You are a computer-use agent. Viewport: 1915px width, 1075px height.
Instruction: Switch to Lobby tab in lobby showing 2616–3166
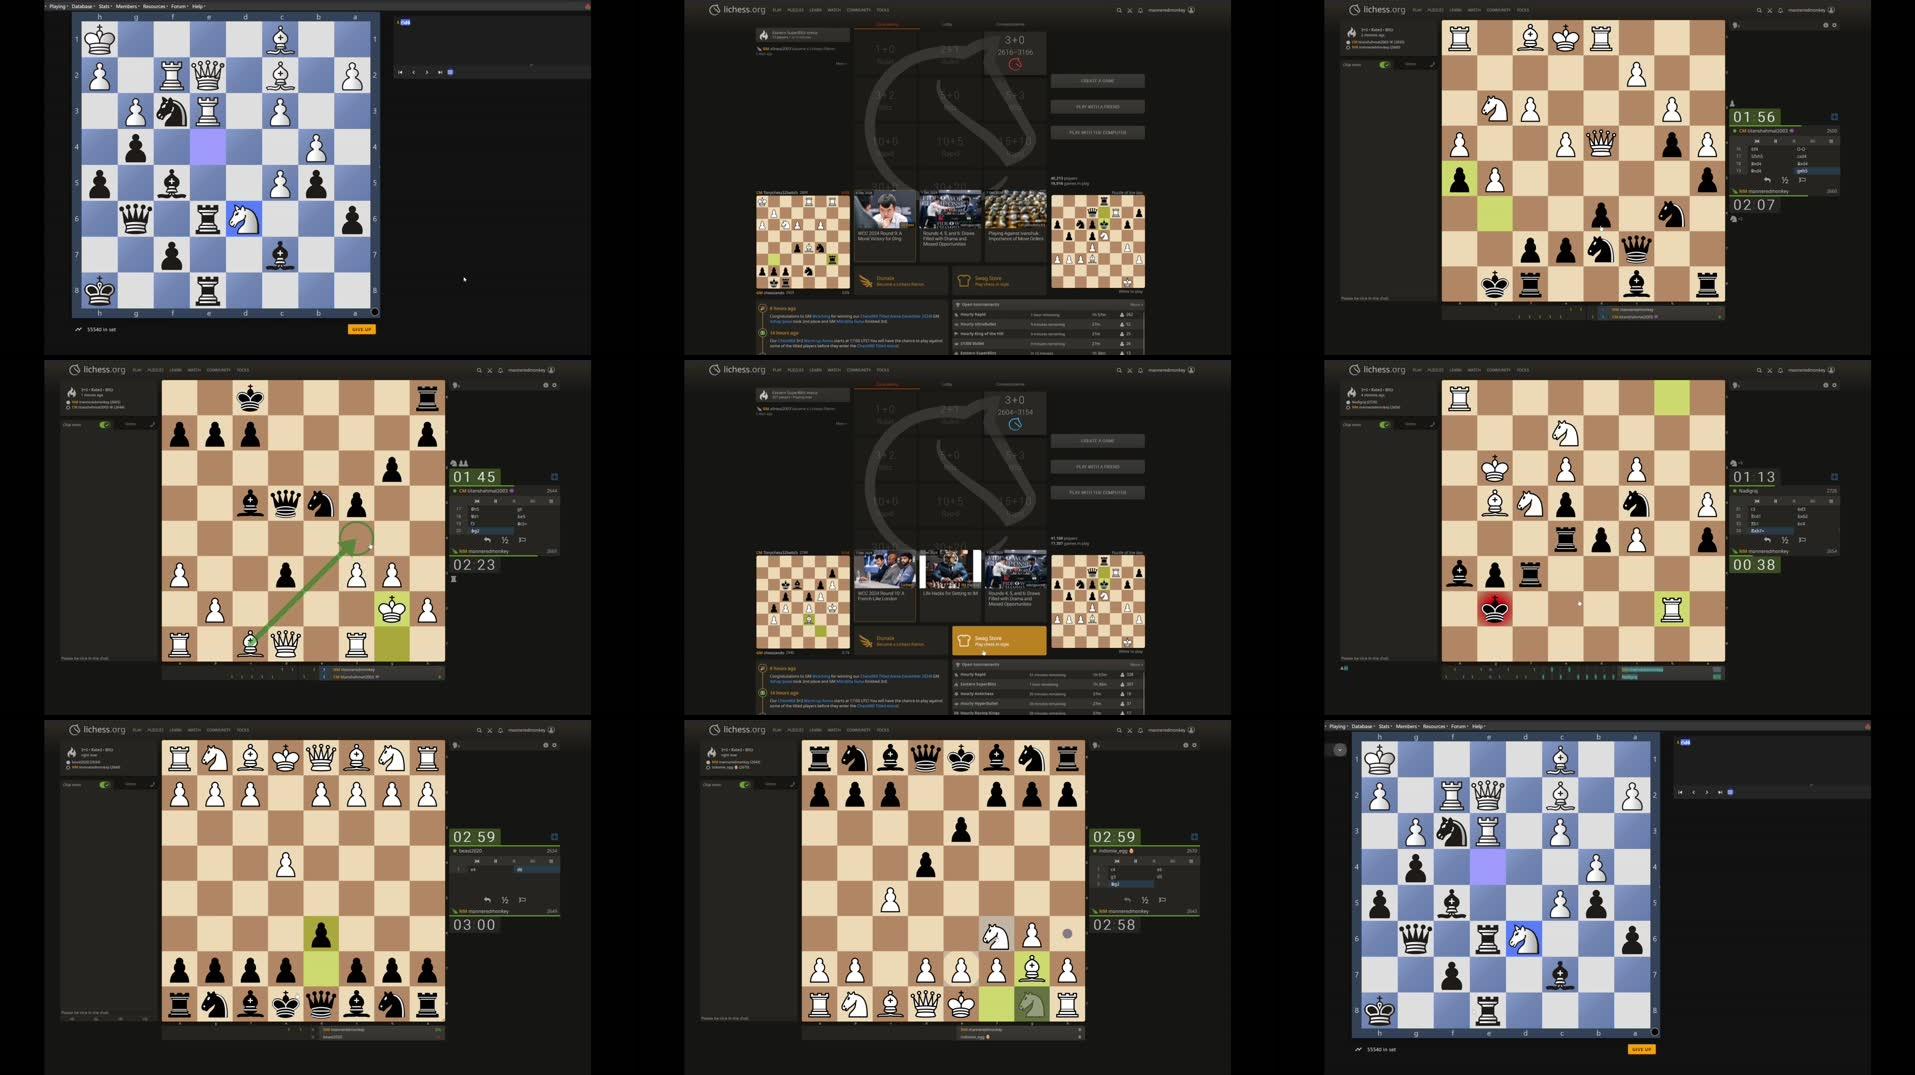946,24
